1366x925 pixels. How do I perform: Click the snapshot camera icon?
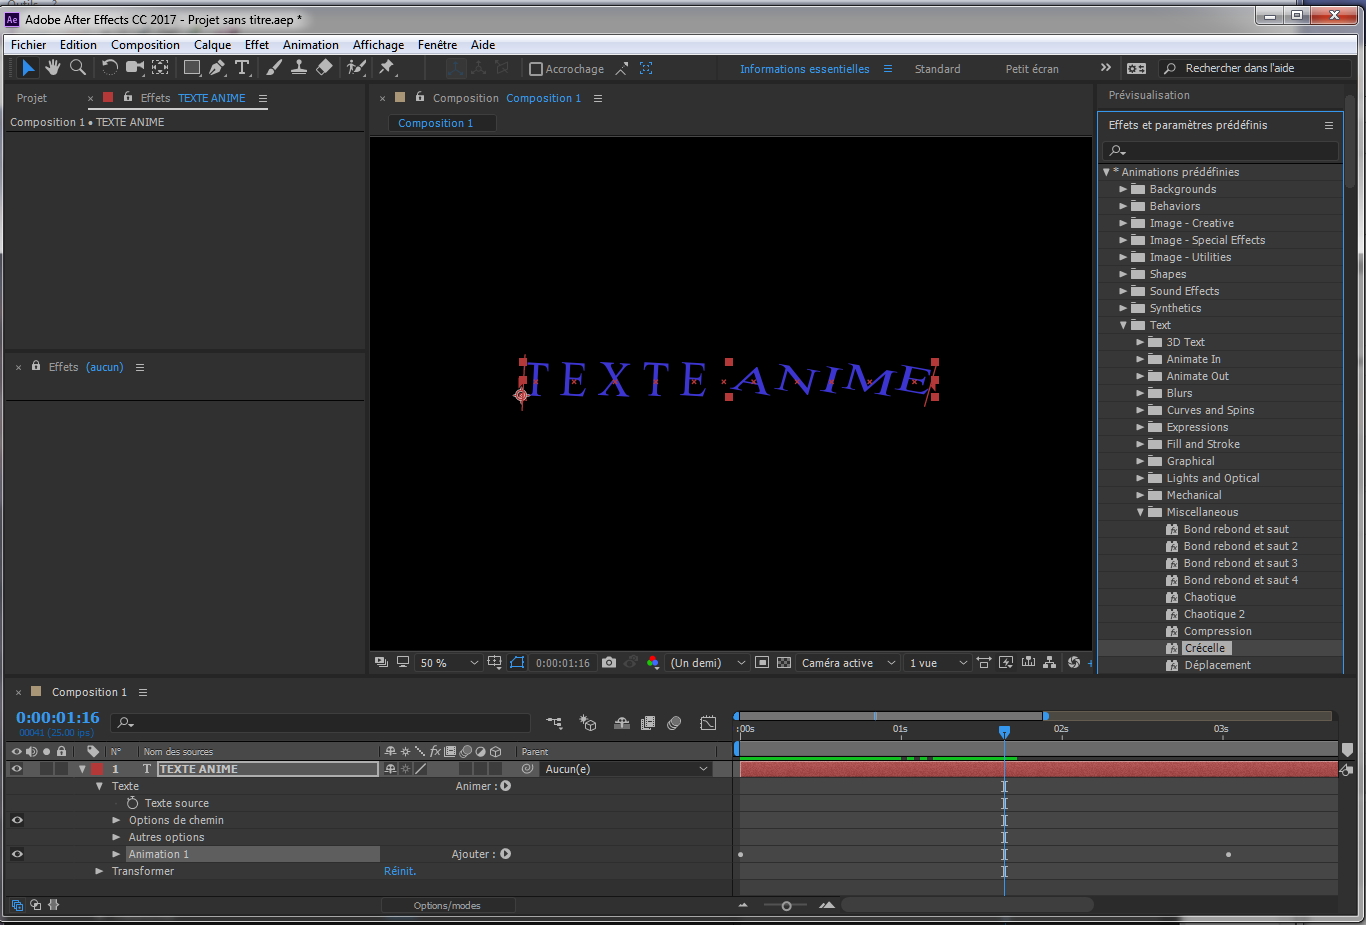pos(609,663)
